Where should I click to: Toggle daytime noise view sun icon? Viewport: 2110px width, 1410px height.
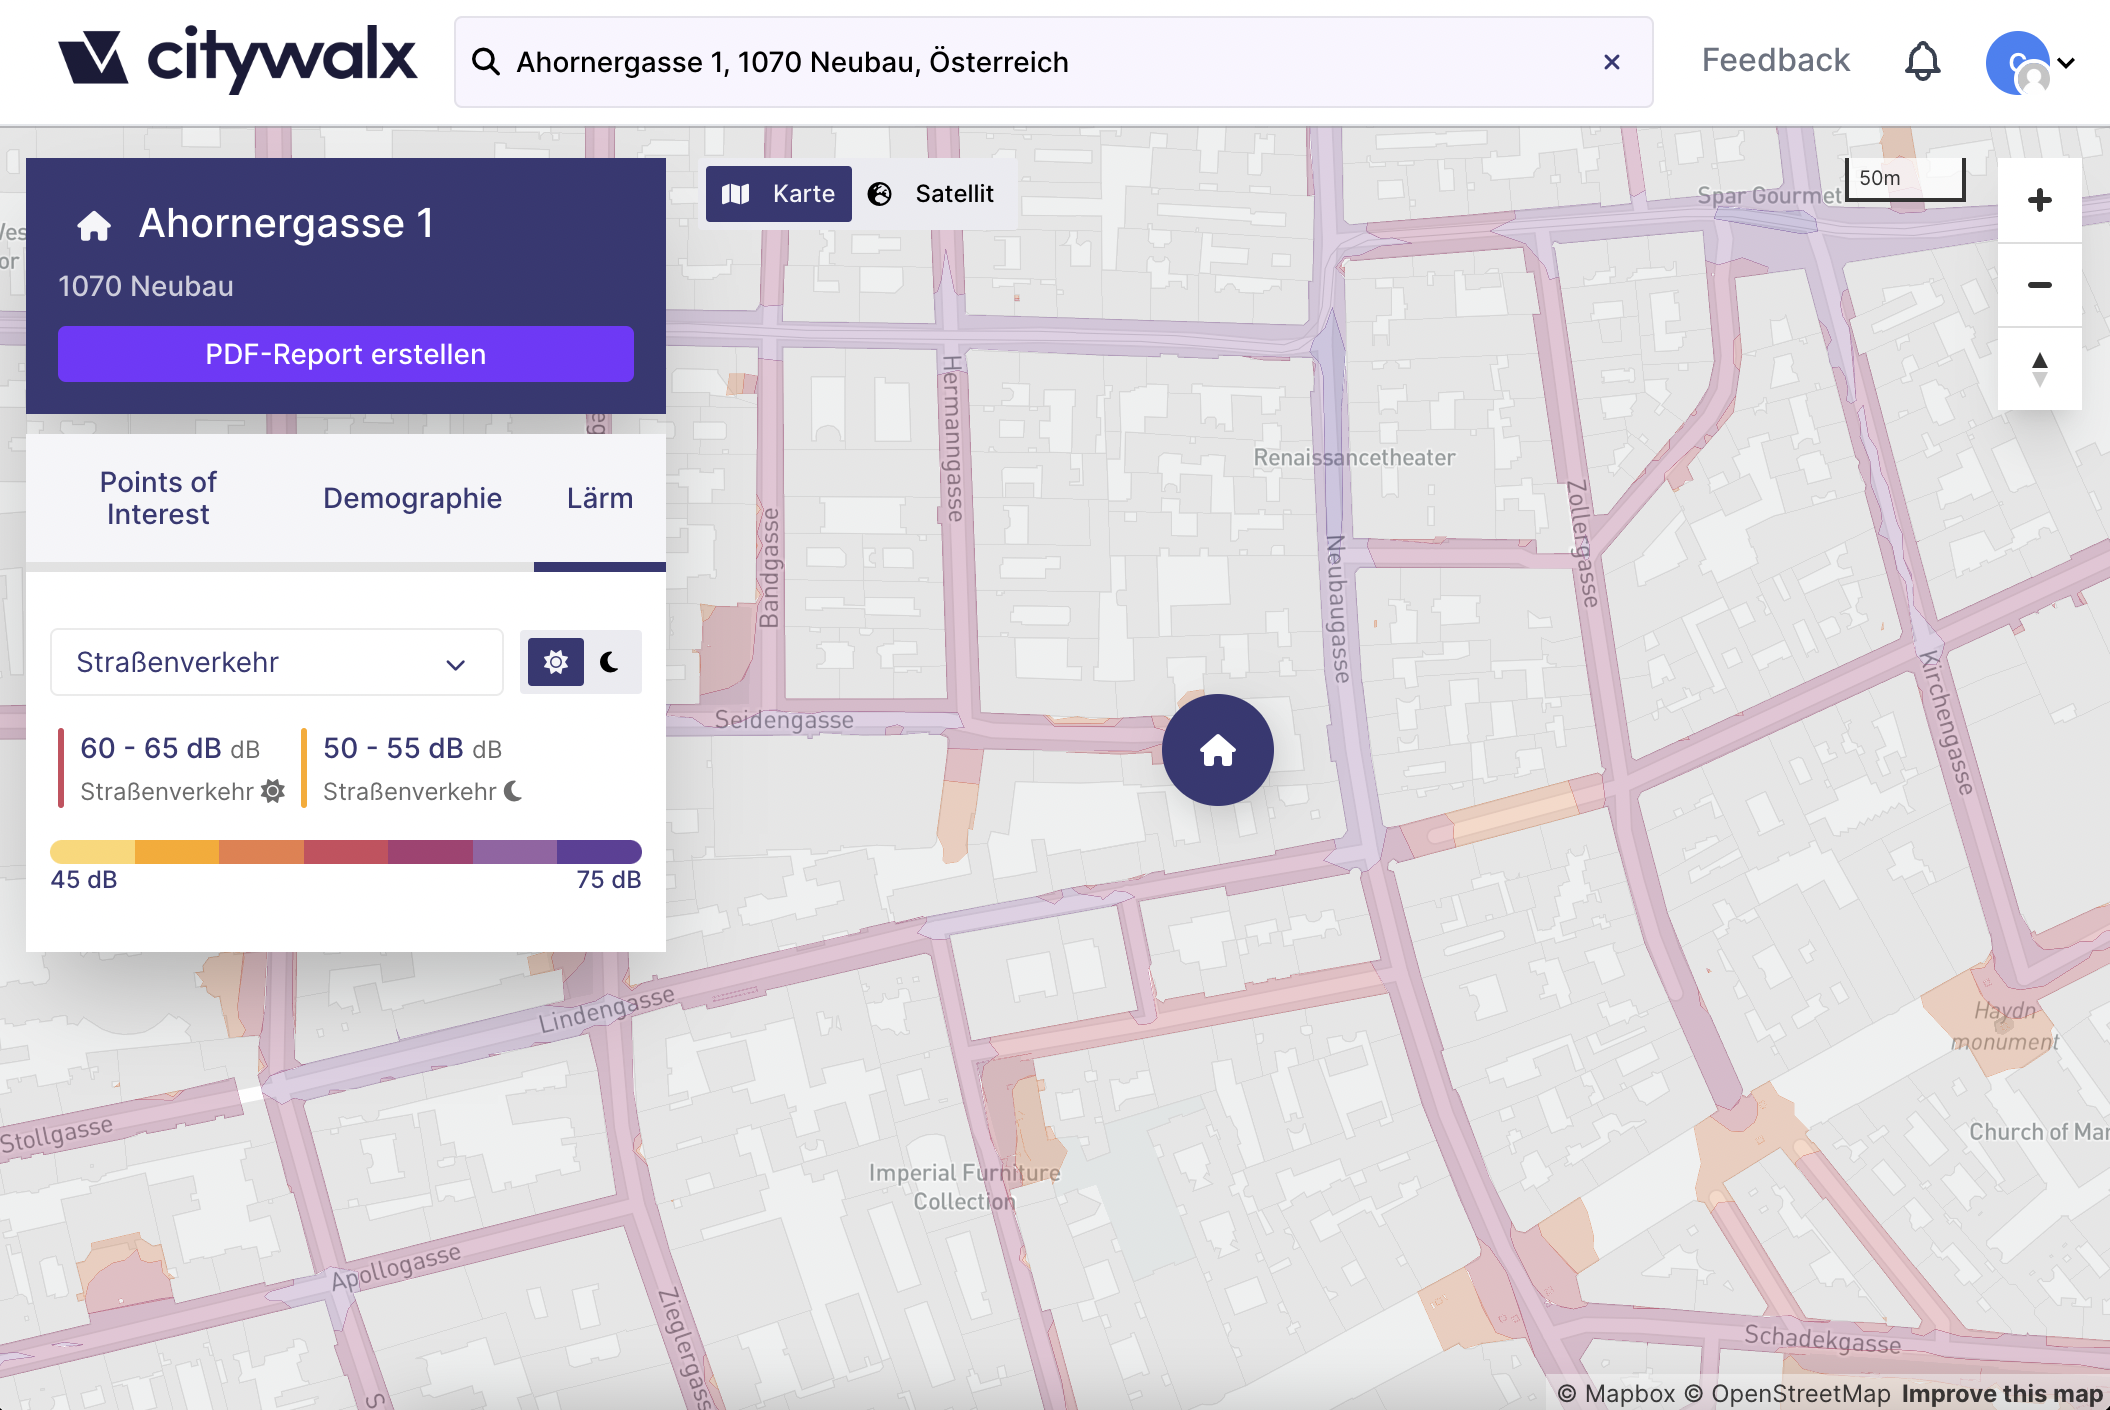(x=556, y=662)
